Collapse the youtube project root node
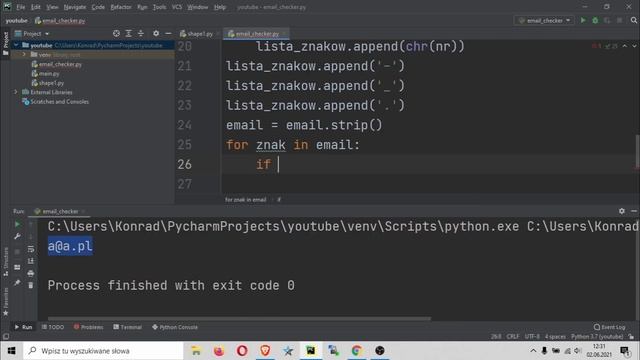 (16, 45)
